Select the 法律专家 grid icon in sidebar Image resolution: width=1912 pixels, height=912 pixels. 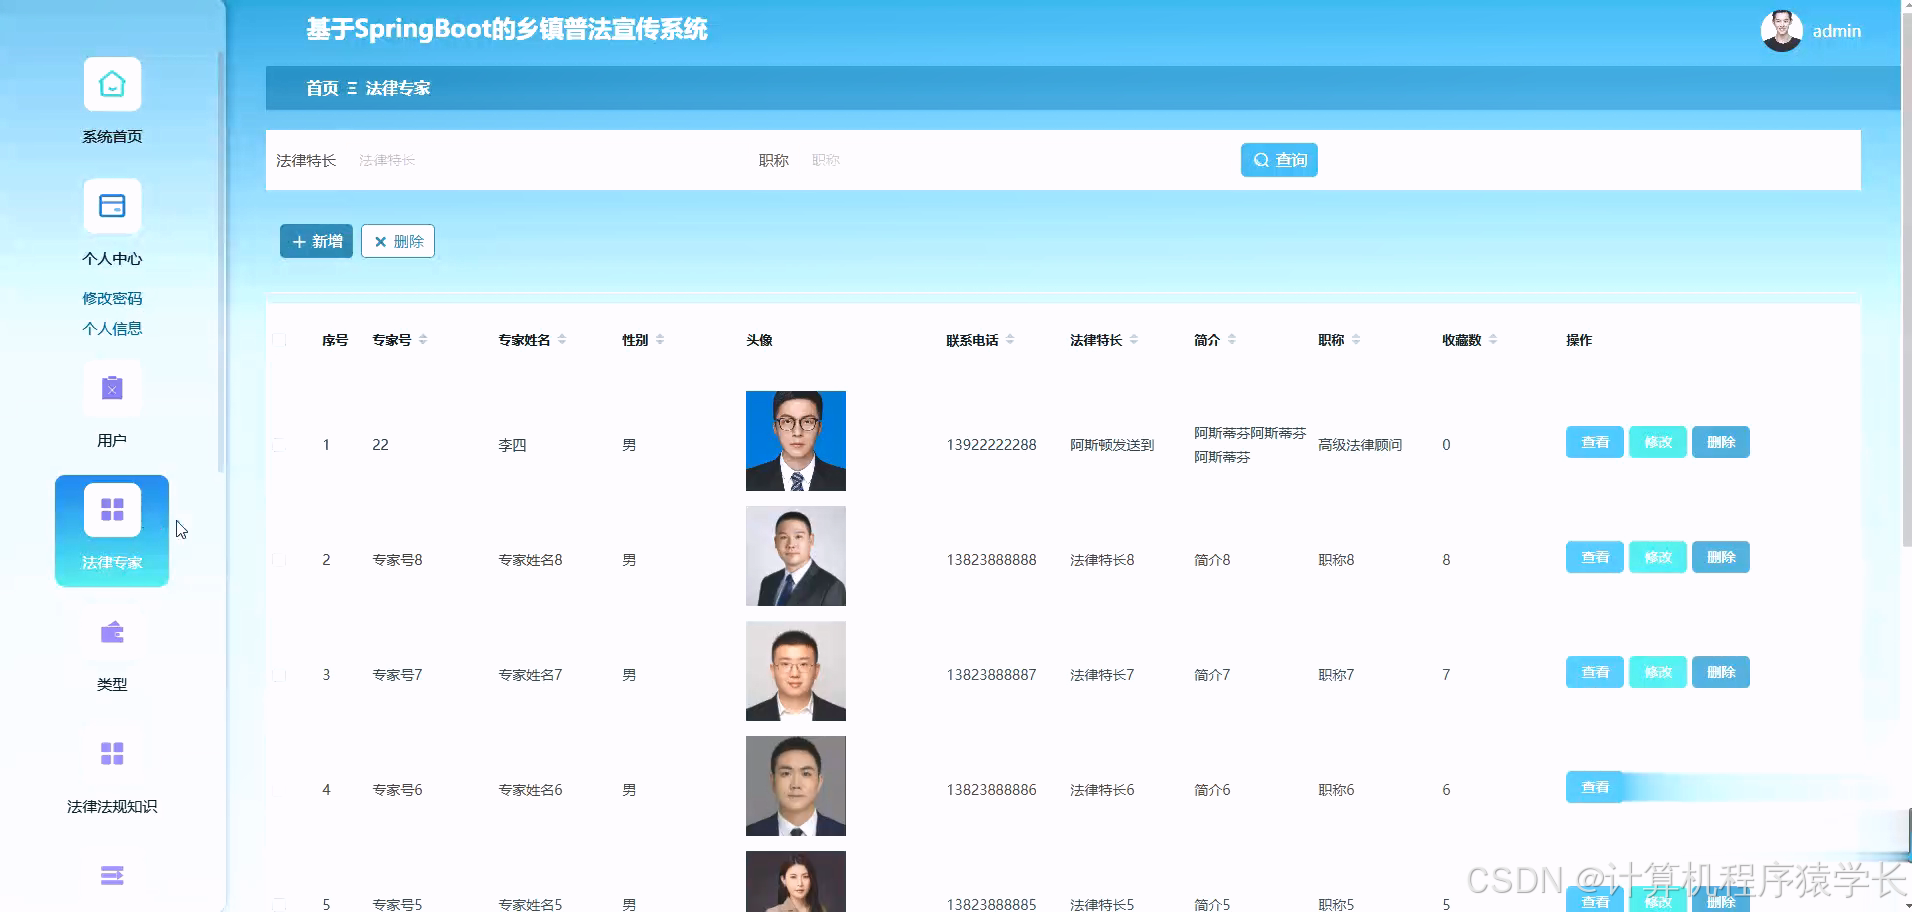pyautogui.click(x=111, y=509)
